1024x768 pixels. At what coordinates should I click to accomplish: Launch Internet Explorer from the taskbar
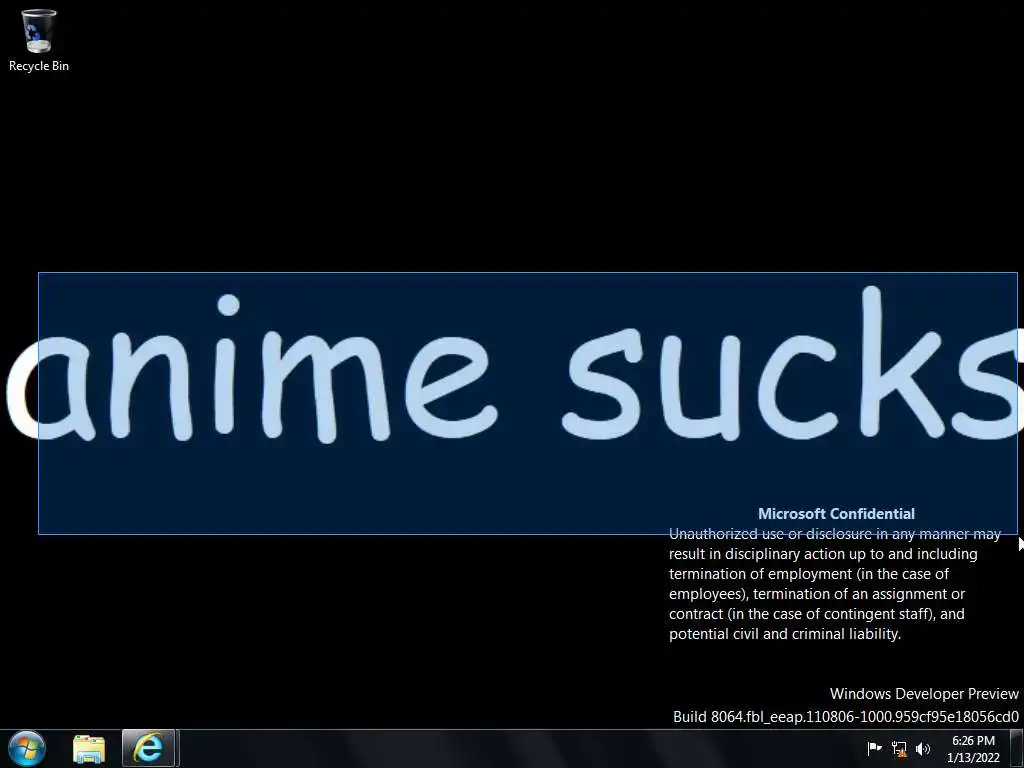click(148, 749)
